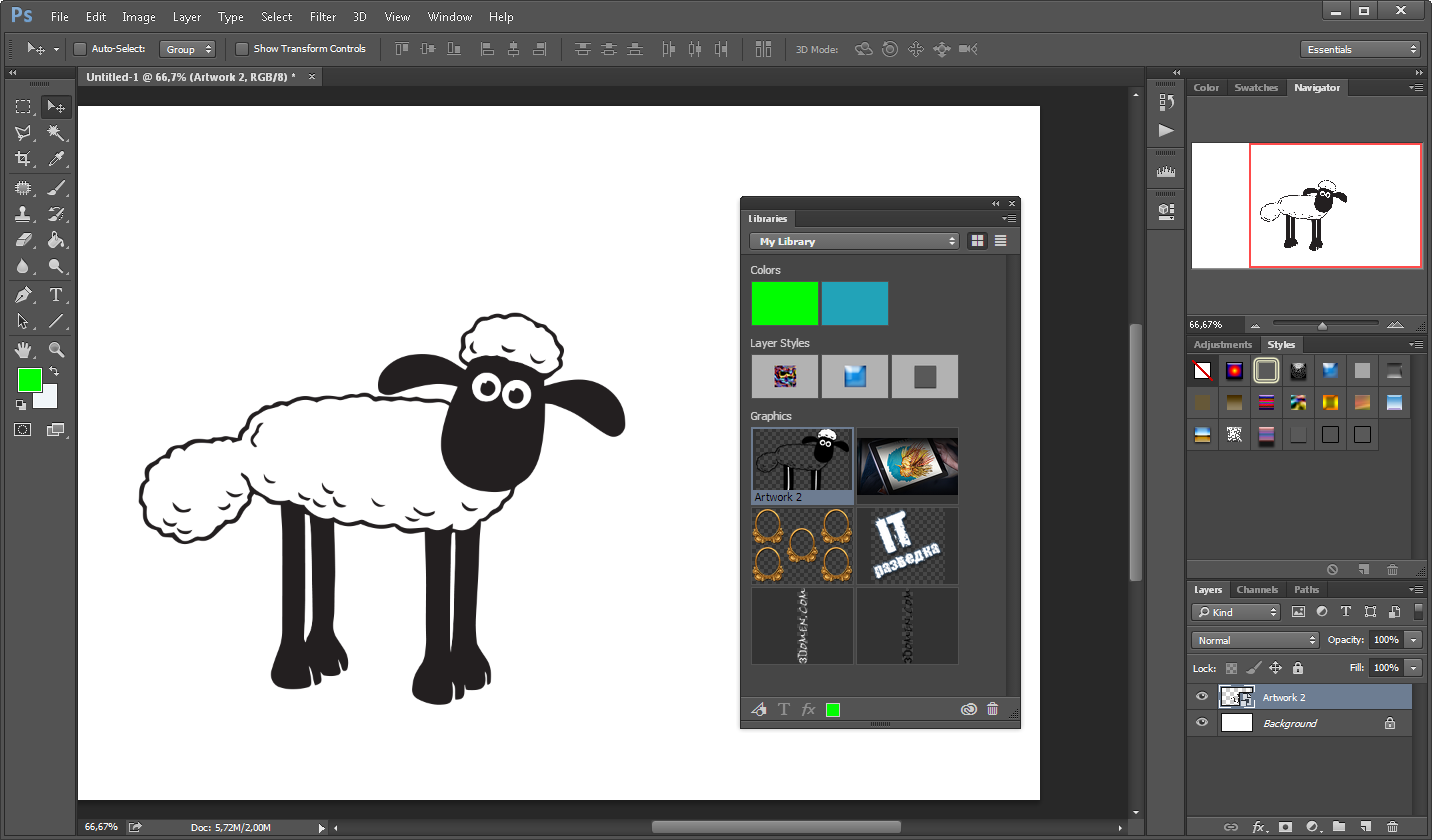
Task: Toggle lock transparent pixels
Action: (x=1232, y=668)
